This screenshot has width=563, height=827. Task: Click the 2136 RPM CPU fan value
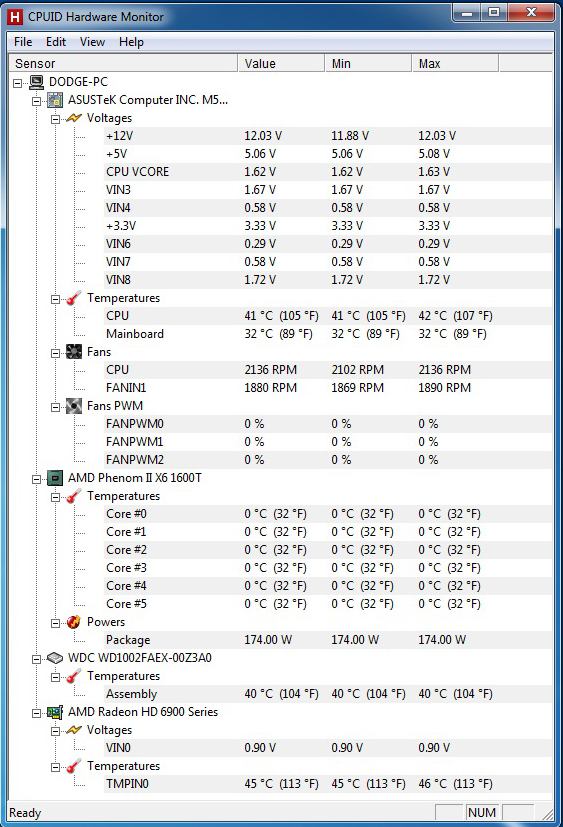coord(271,370)
